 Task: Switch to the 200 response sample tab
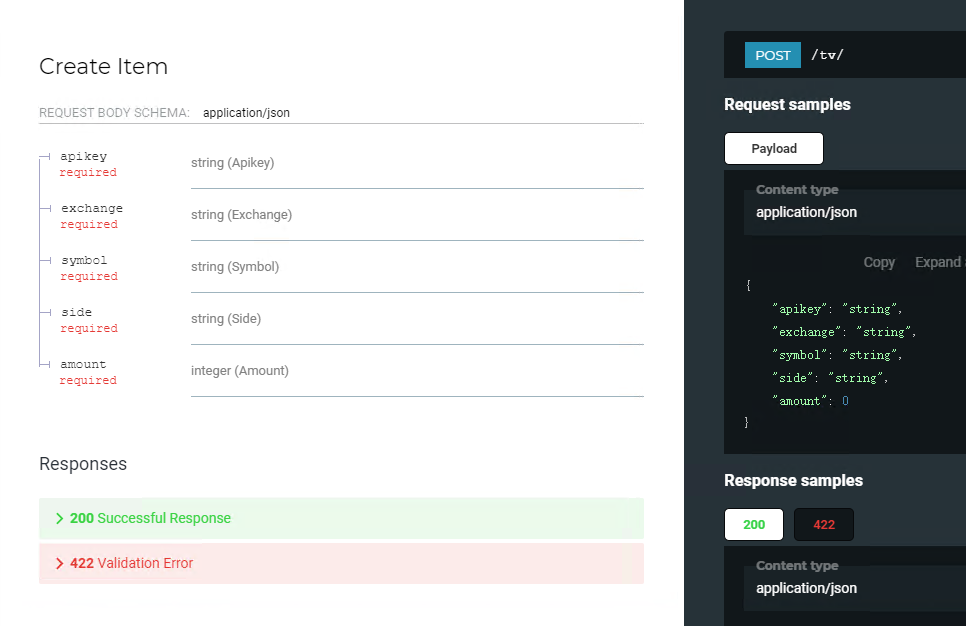pyautogui.click(x=754, y=524)
